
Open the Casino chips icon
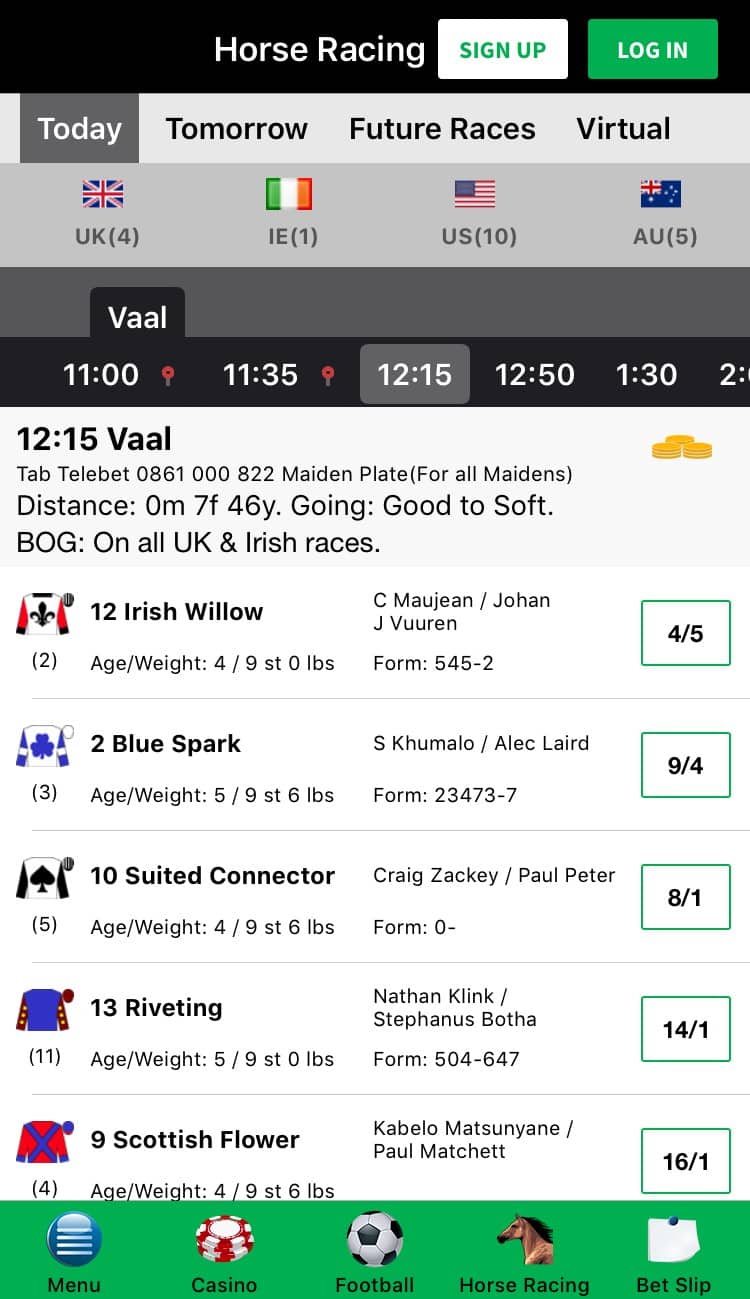pos(224,1240)
